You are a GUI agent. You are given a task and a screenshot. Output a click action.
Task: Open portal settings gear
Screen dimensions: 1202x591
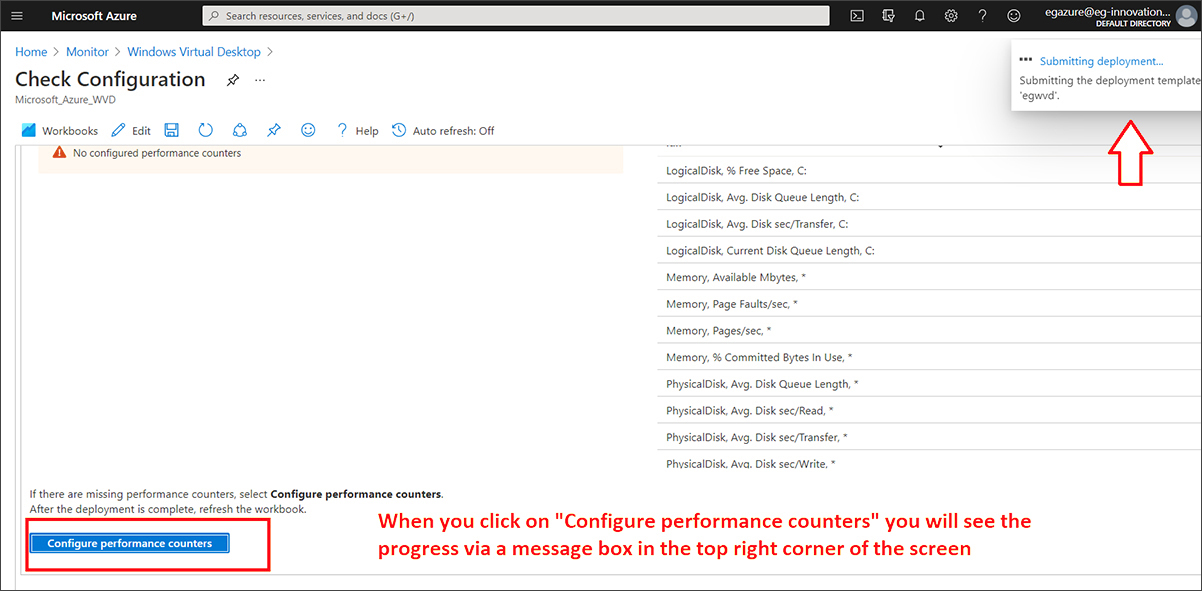[x=951, y=16]
